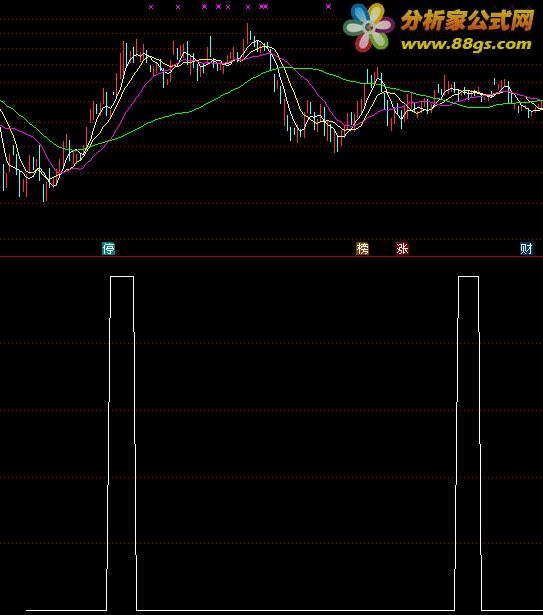Click the orange 榜 marker icon
Viewport: 543px width, 615px height.
click(x=363, y=249)
